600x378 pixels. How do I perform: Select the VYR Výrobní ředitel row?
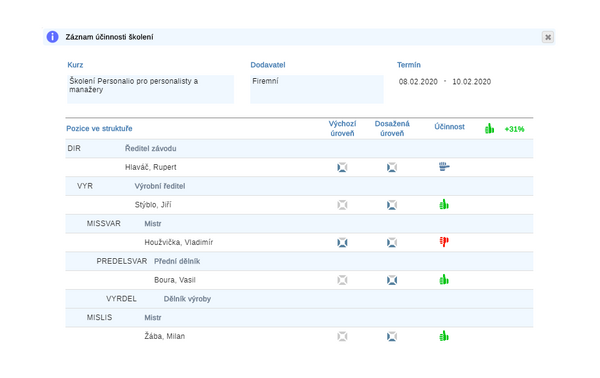299,186
